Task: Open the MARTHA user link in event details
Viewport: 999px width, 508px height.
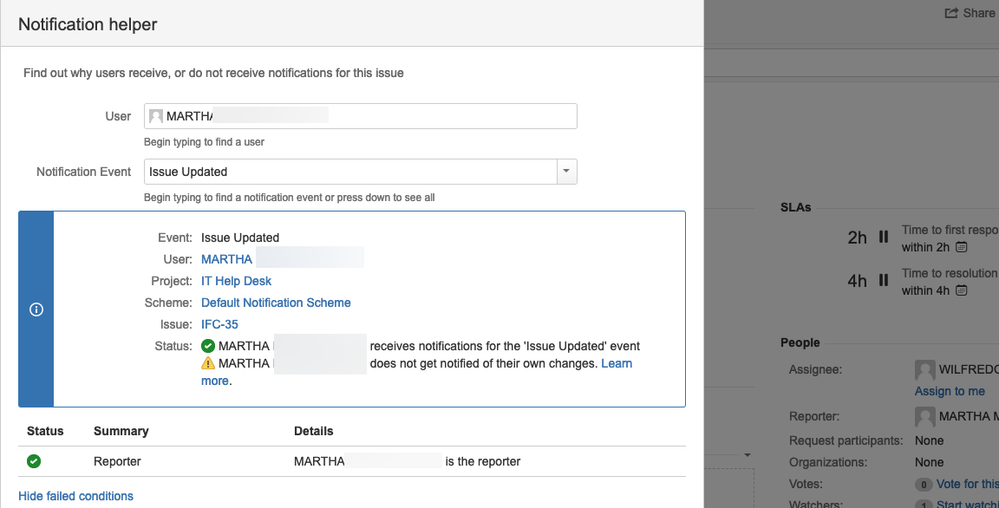Action: (227, 259)
